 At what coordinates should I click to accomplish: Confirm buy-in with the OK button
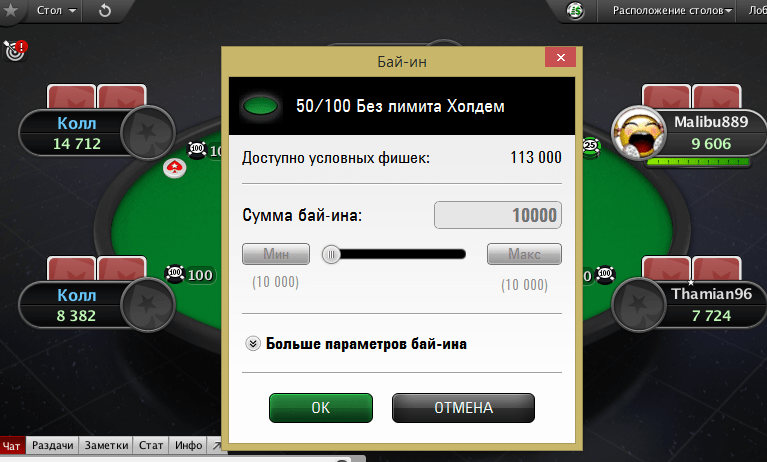click(x=321, y=408)
